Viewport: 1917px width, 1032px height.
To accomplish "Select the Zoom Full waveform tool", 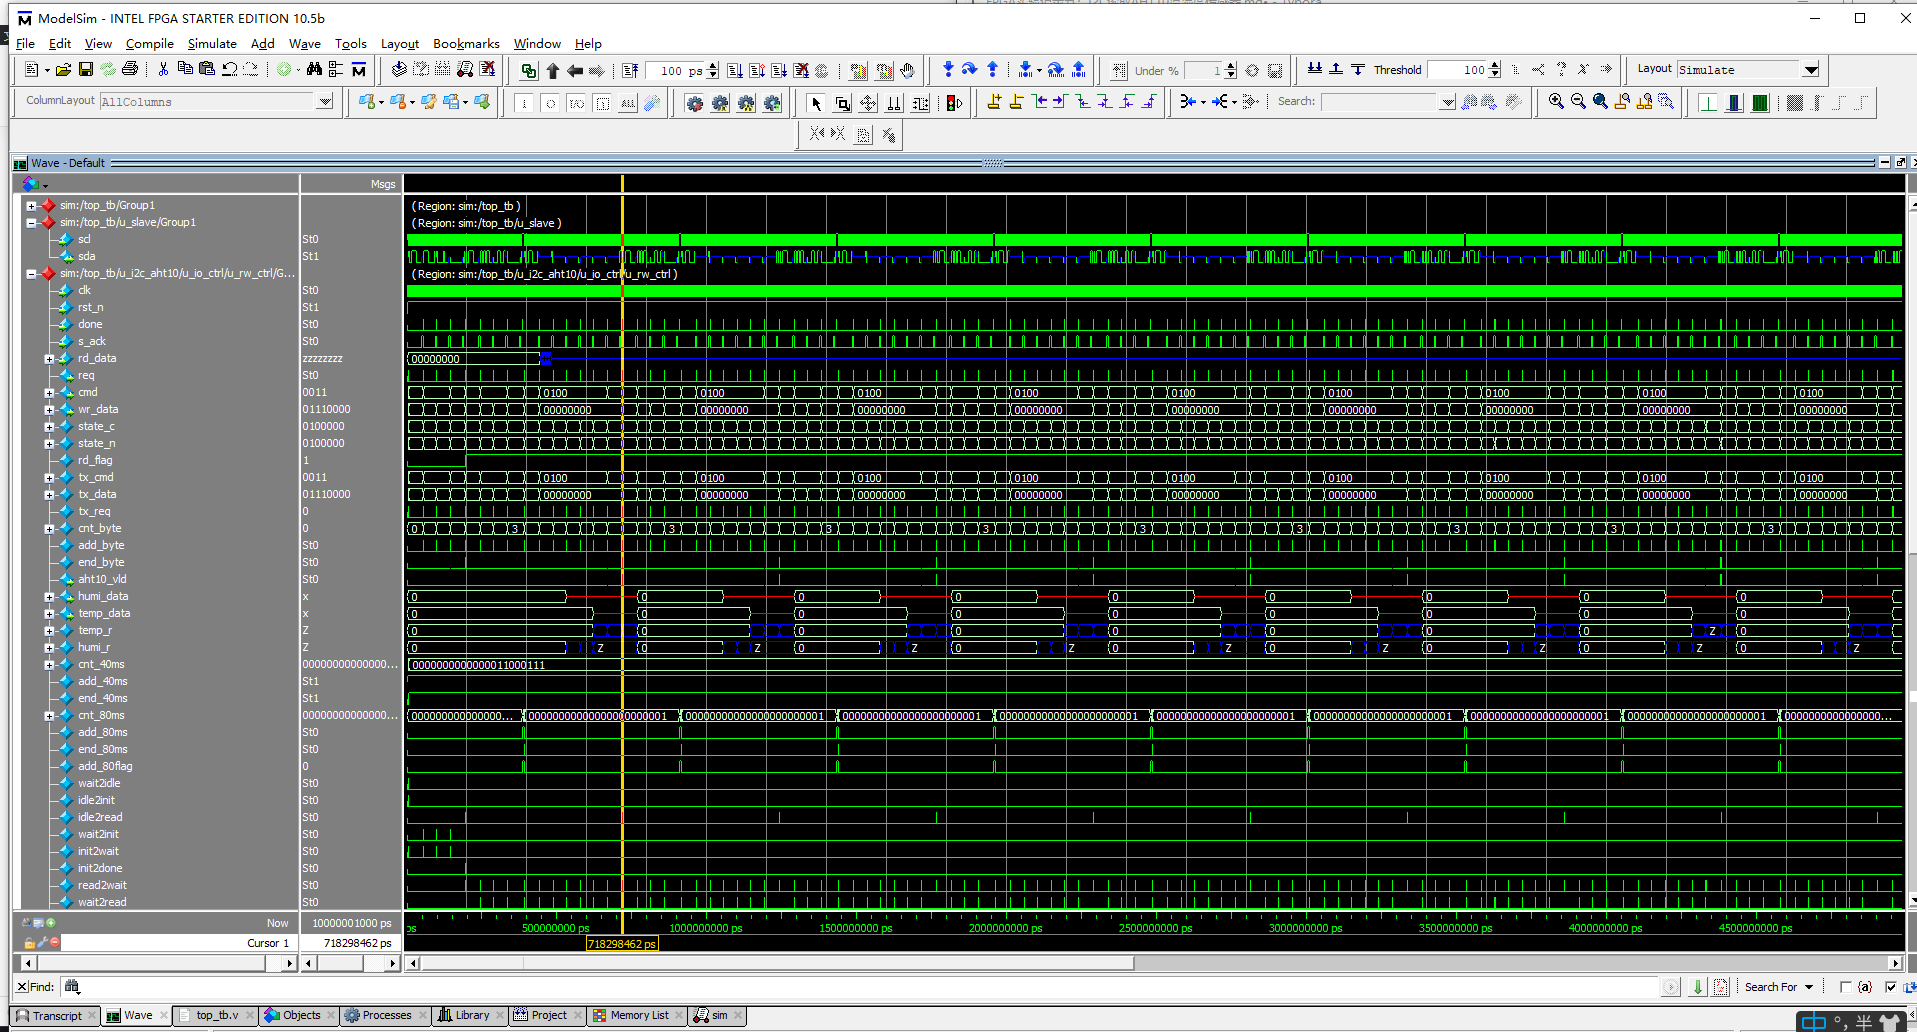I will (1601, 103).
